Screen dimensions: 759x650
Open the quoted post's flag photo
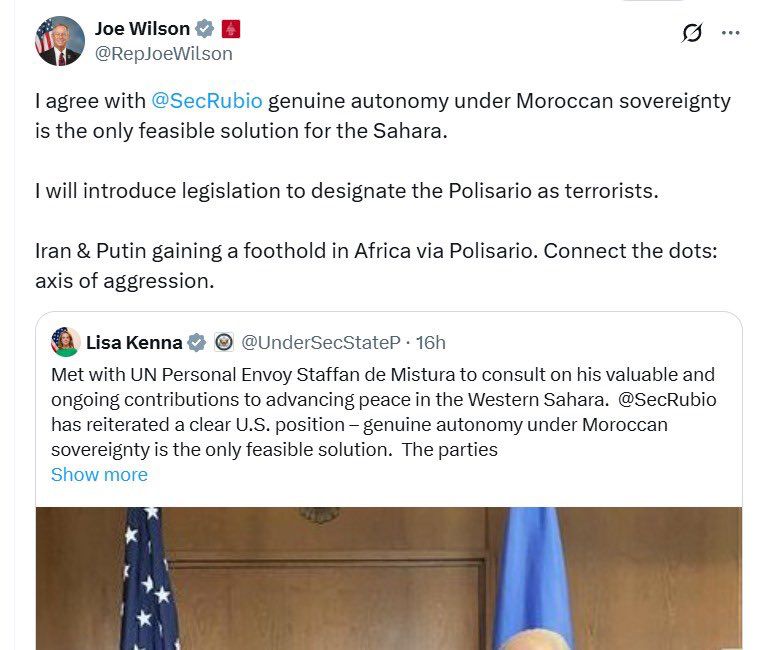390,578
